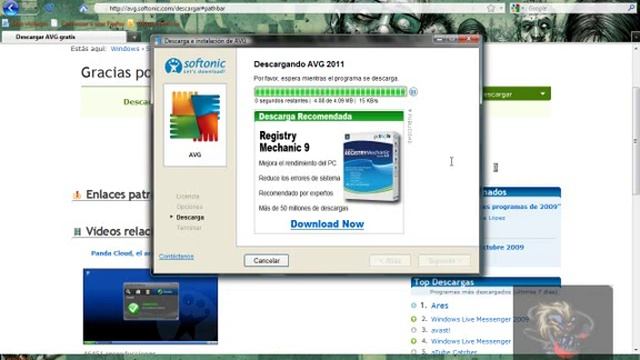Click the bookmark star in address bar
The image size is (640, 360).
tap(491, 8)
